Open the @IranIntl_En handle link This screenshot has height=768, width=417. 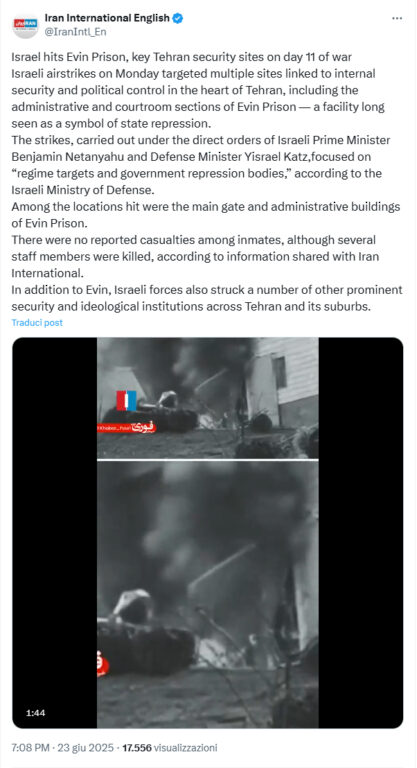tap(75, 32)
